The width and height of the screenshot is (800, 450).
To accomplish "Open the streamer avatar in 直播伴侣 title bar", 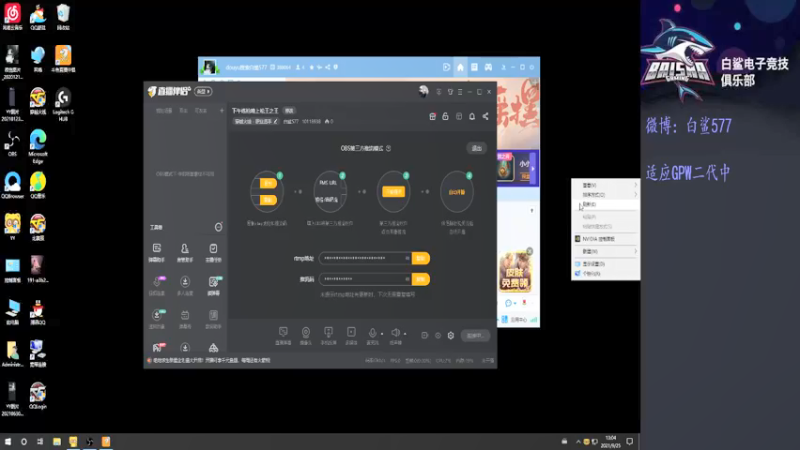I will pyautogui.click(x=423, y=91).
